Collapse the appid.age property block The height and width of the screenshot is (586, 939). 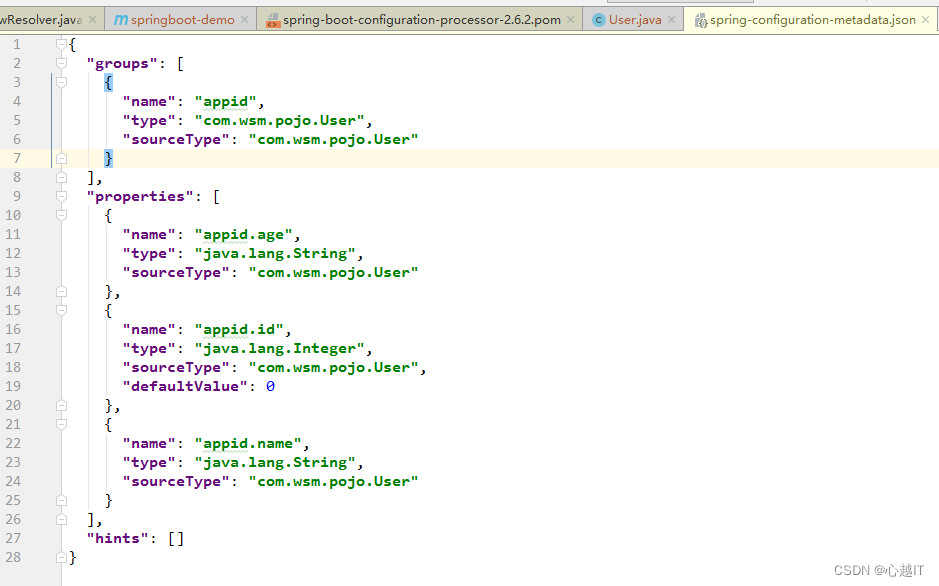[60, 215]
